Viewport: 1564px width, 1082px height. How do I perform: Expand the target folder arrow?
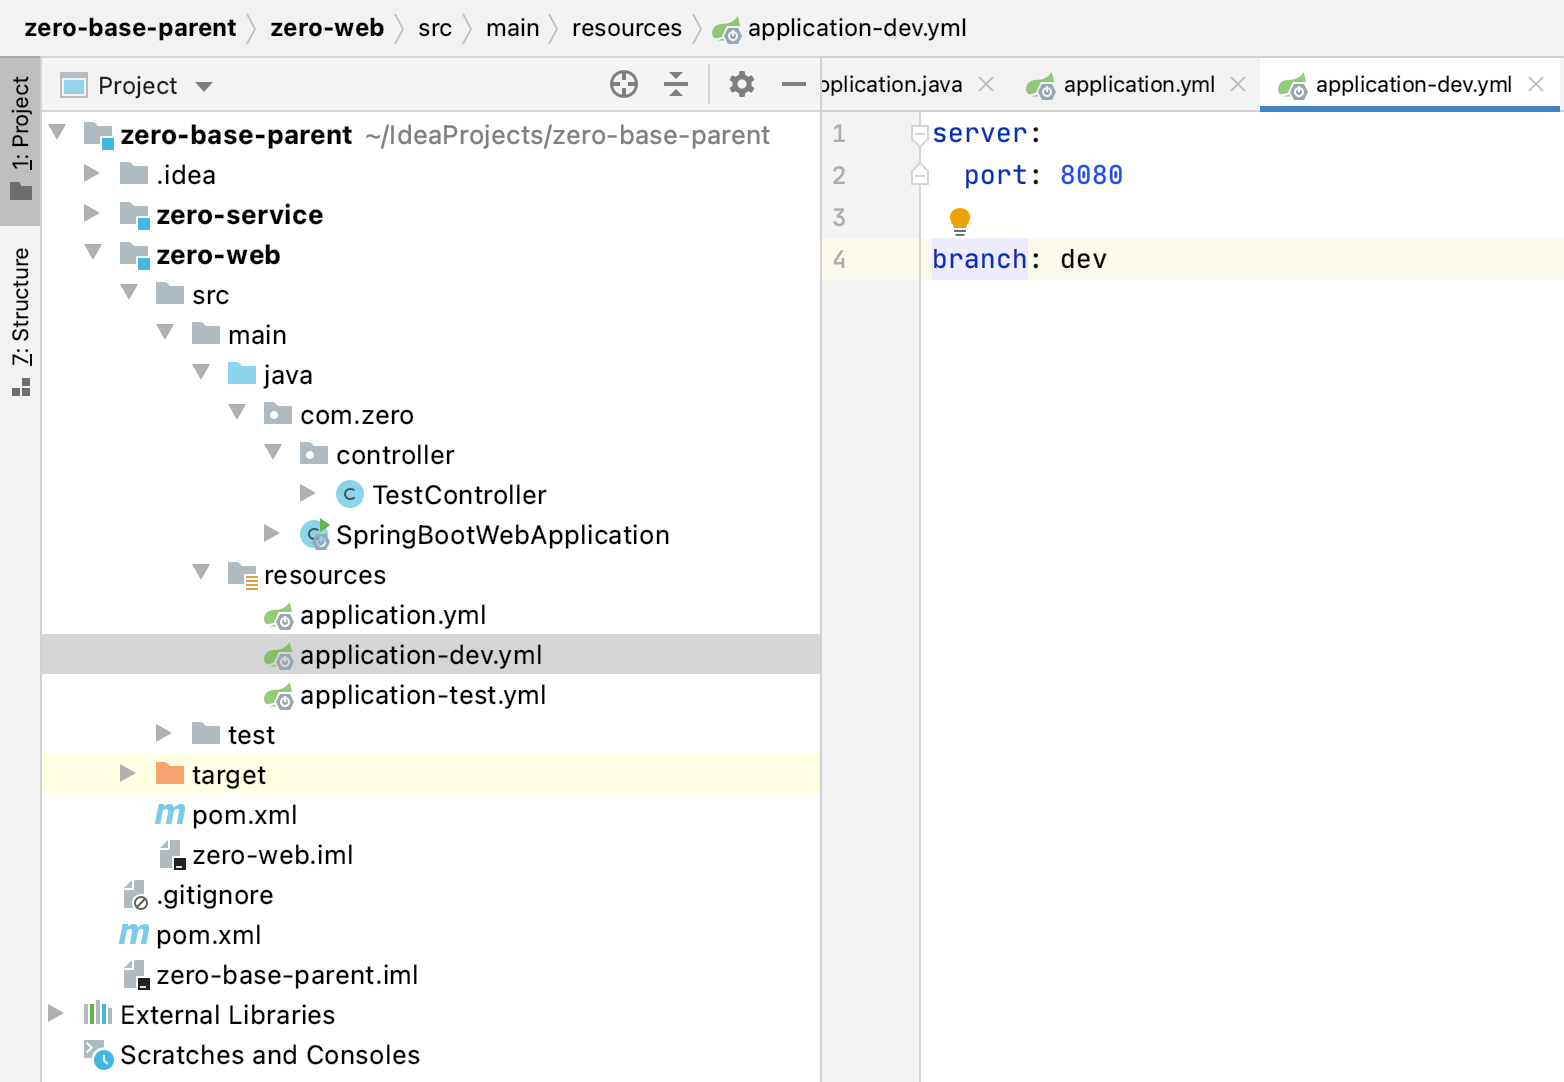tap(128, 773)
